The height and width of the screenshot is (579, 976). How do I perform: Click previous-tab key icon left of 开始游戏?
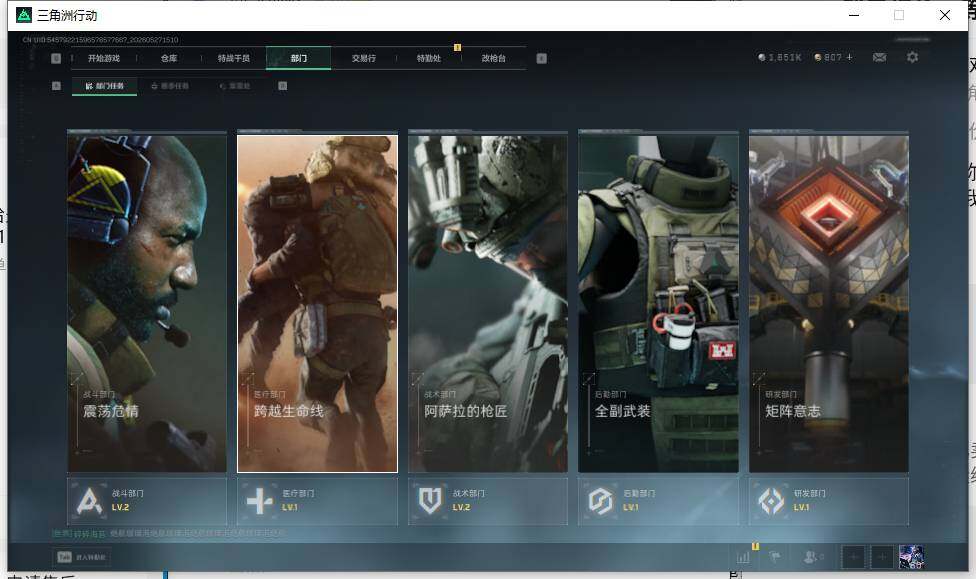56,58
